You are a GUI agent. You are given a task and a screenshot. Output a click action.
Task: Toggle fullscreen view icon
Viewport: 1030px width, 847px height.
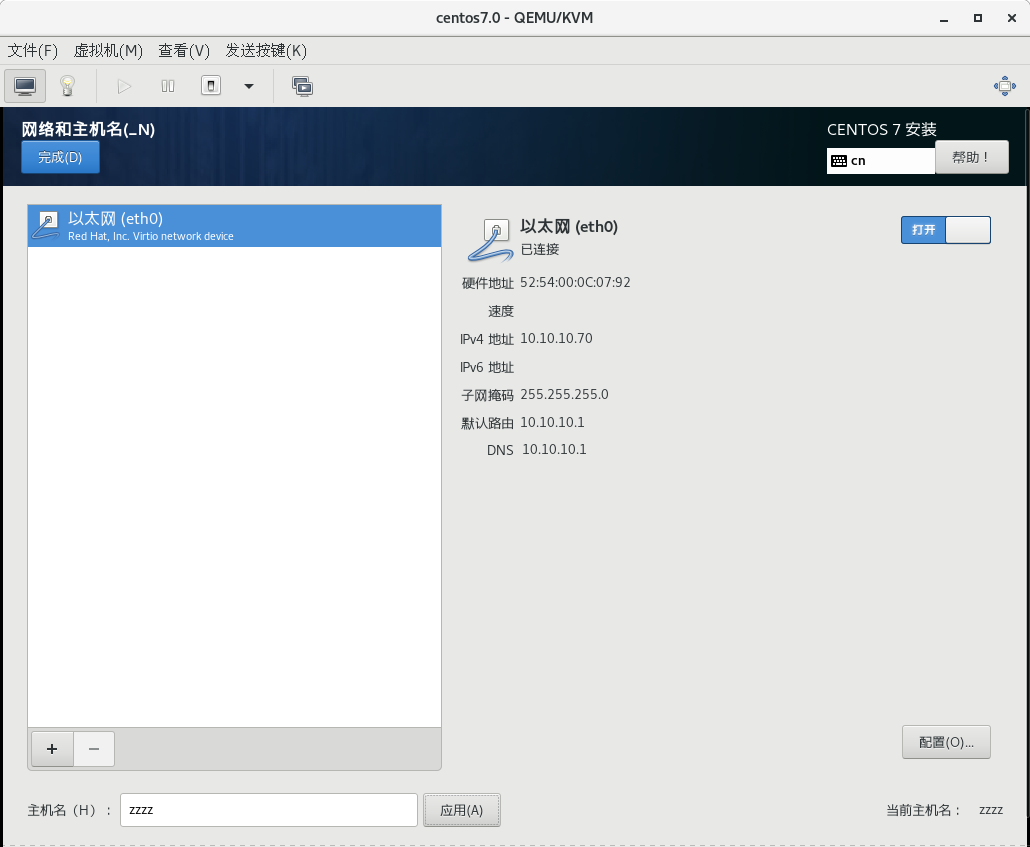tap(1004, 86)
